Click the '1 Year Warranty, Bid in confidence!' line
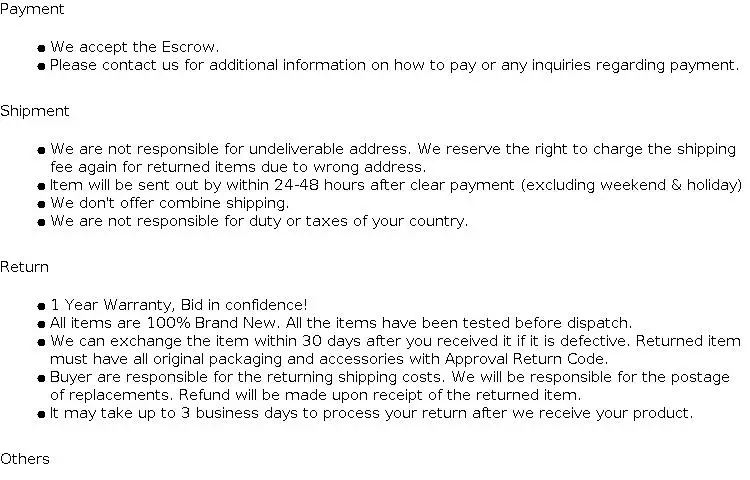This screenshot has width=750, height=480. pyautogui.click(x=179, y=305)
